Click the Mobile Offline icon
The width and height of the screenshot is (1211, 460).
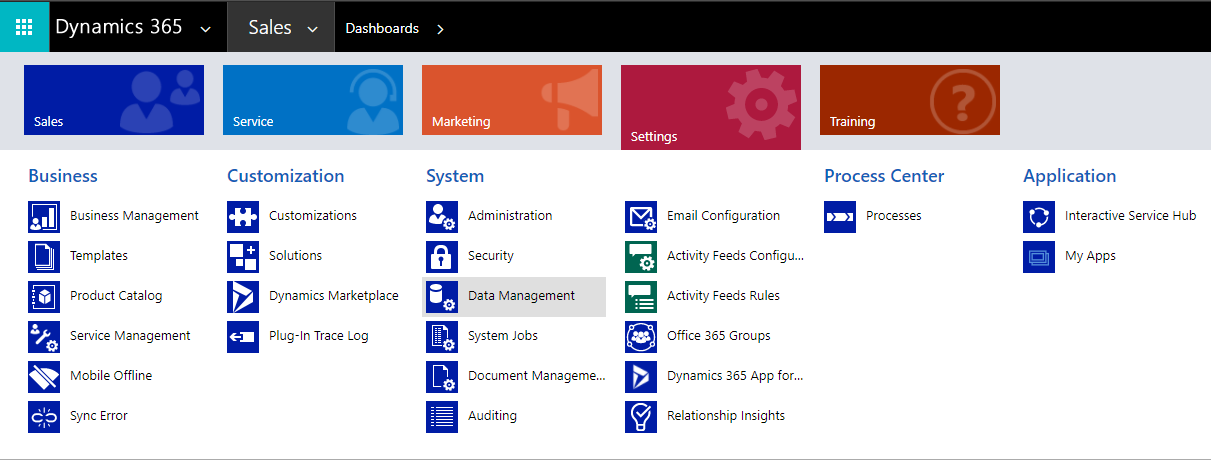click(44, 377)
